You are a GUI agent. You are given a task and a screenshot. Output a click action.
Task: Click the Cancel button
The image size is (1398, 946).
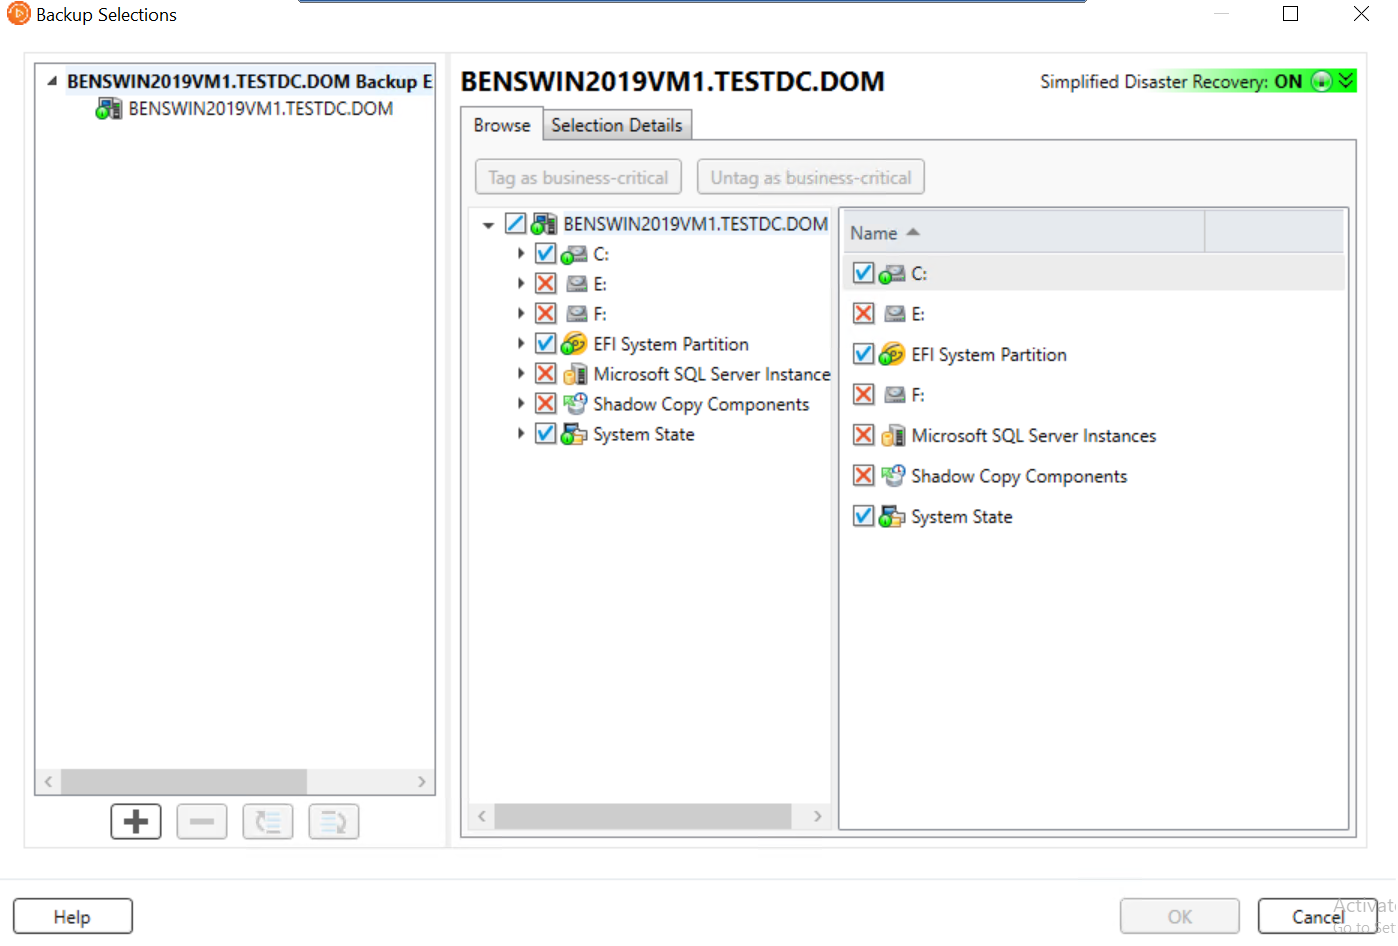(1318, 917)
